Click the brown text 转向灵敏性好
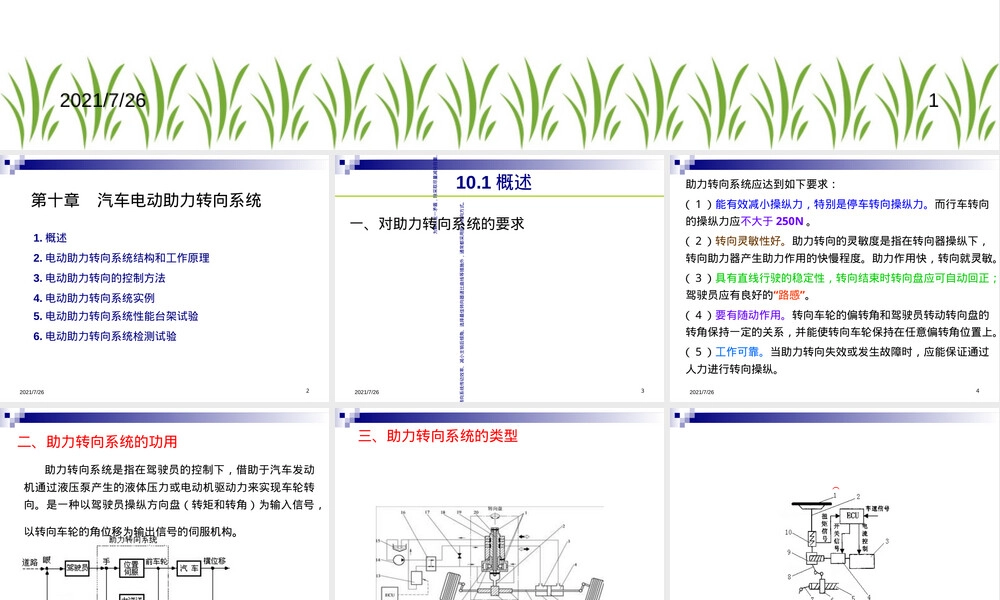Screen dimensions: 1000x600 point(747,241)
